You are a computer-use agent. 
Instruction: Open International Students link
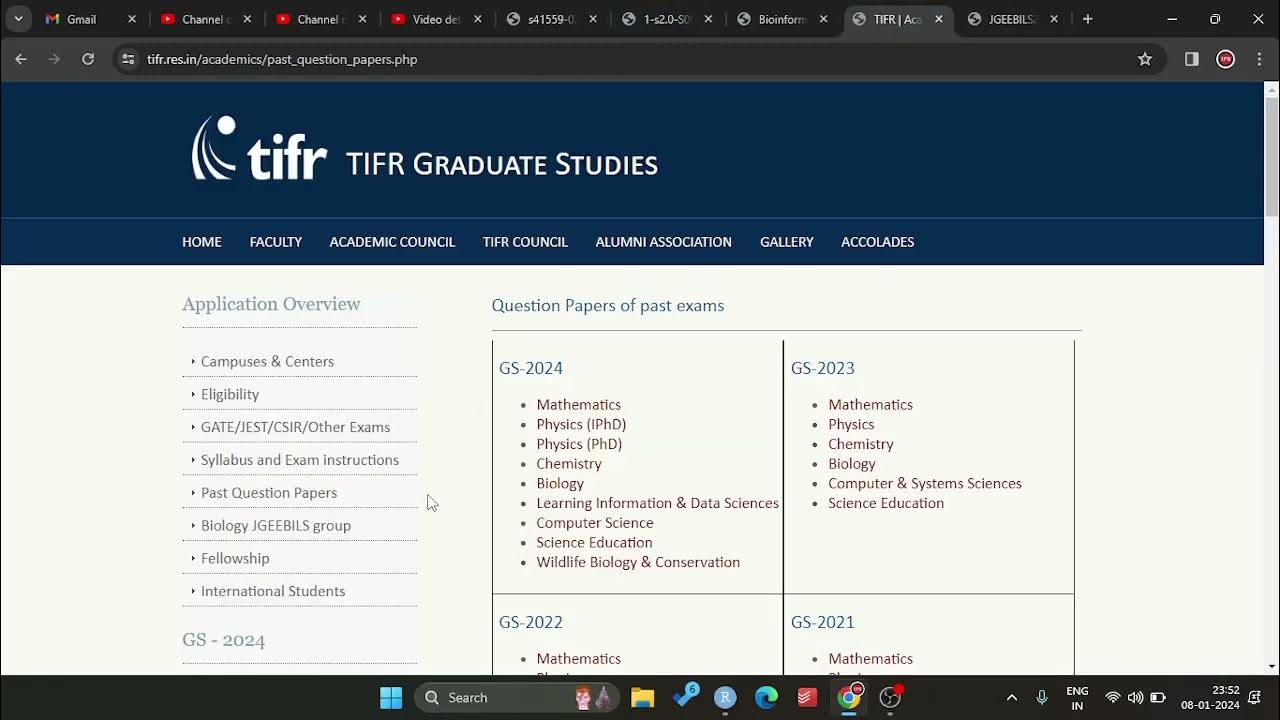(273, 591)
